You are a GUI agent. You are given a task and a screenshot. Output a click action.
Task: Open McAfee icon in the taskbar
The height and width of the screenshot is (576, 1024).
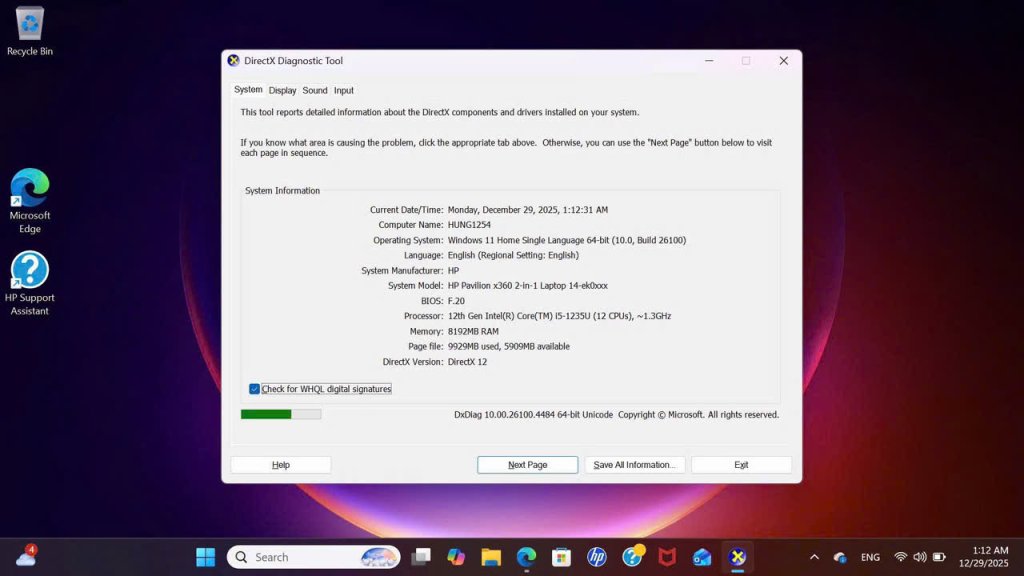[x=667, y=557]
